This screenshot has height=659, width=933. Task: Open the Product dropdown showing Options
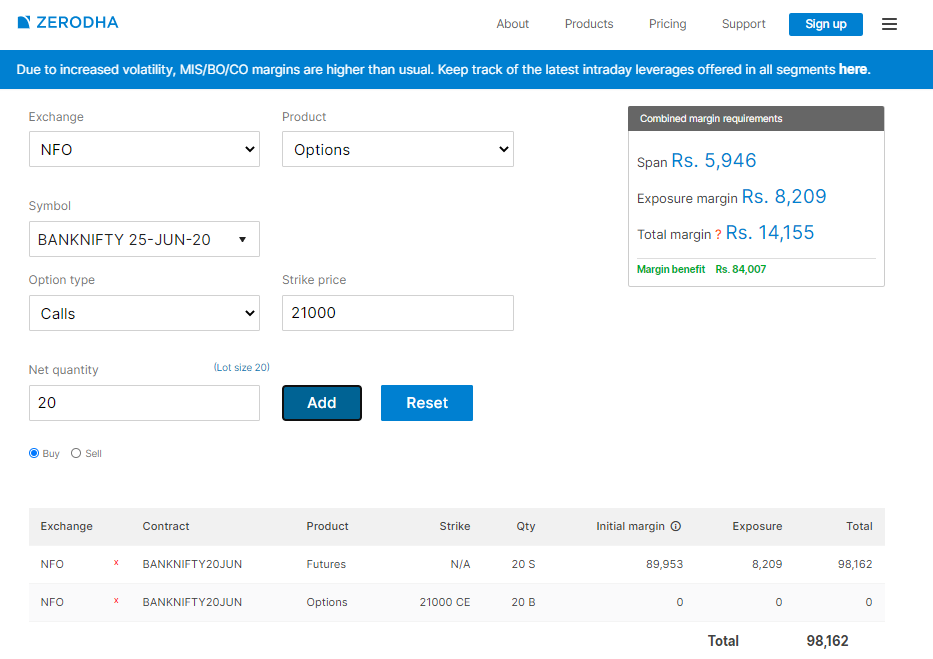pyautogui.click(x=397, y=149)
